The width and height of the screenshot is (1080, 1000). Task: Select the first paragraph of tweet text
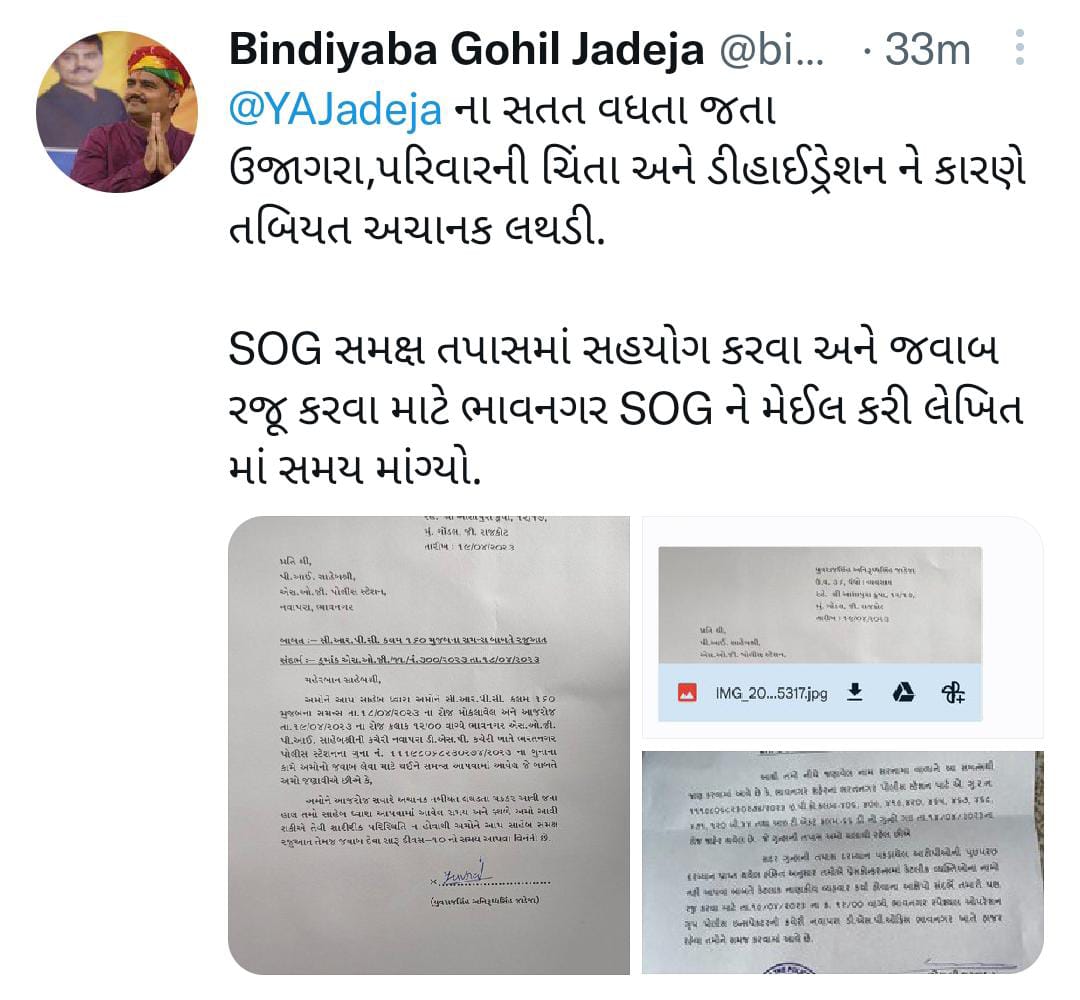click(627, 171)
